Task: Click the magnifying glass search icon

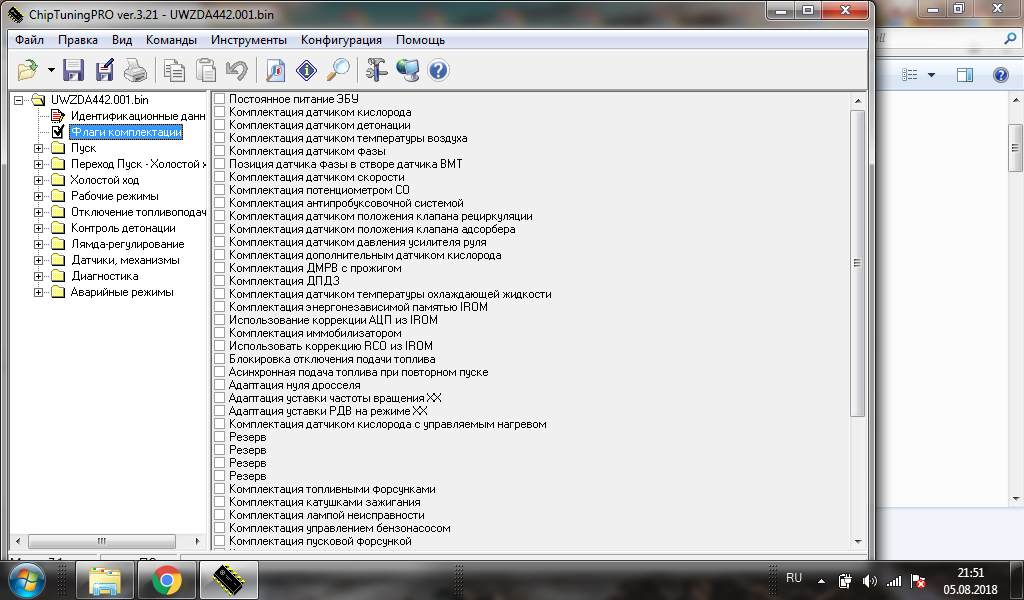Action: coord(339,70)
